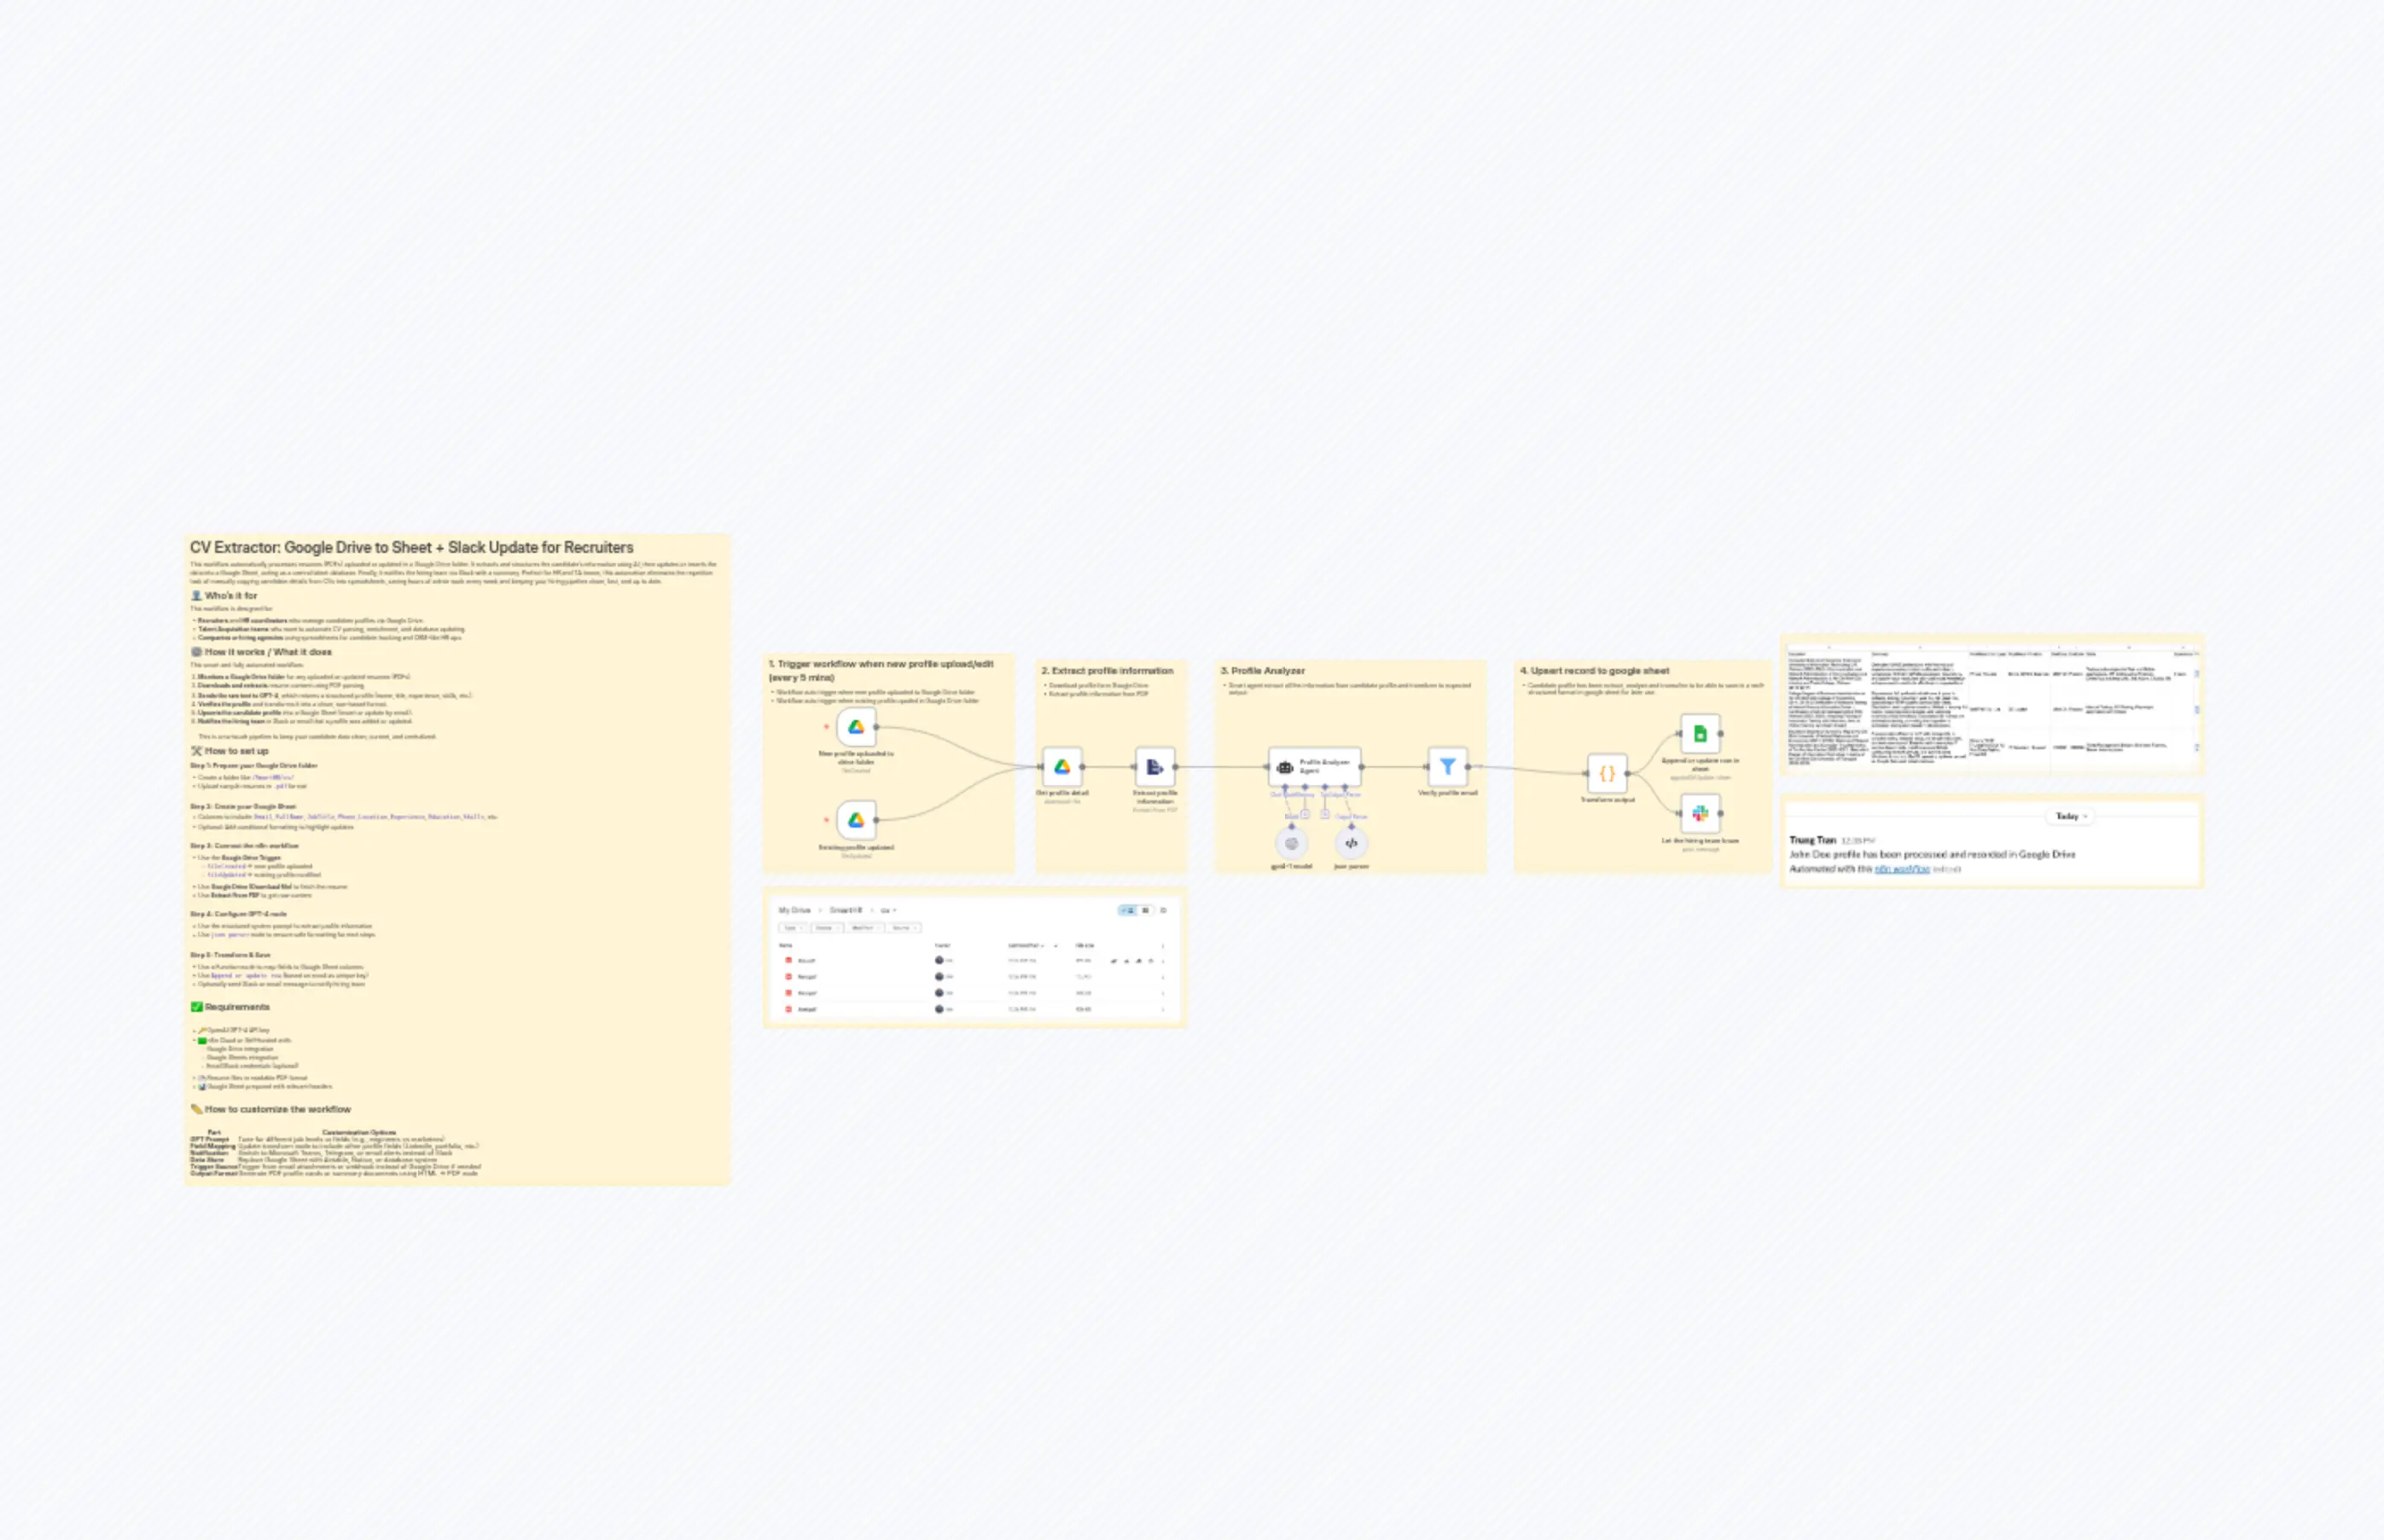Open the SmartHR breadcrumb item
The image size is (2384, 1540).
point(847,910)
